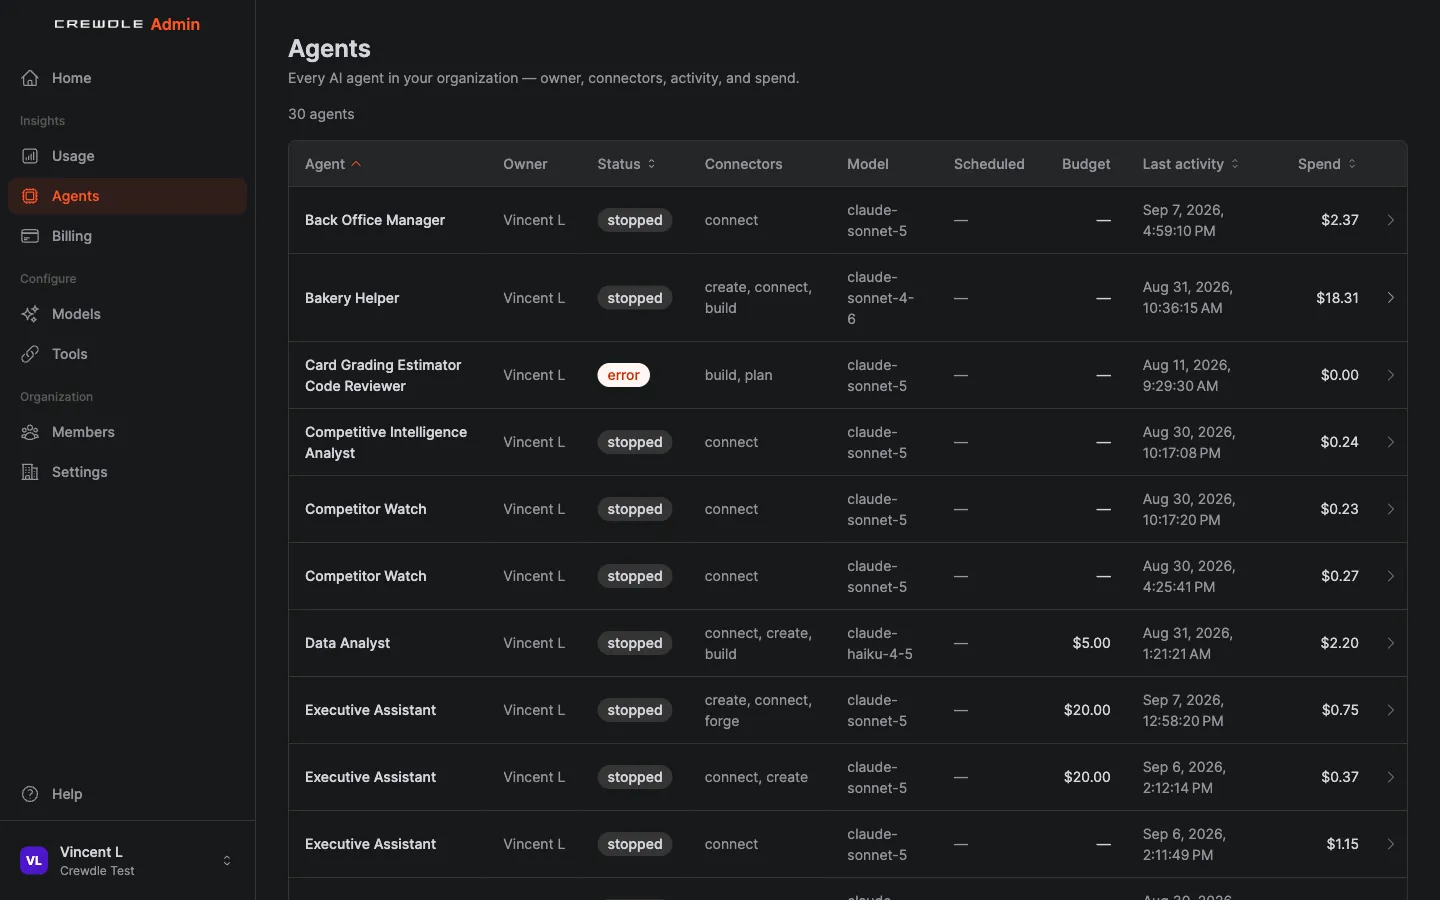Click the Crewdle Admin logo
Screen dimensions: 1440x900
[x=127, y=24]
